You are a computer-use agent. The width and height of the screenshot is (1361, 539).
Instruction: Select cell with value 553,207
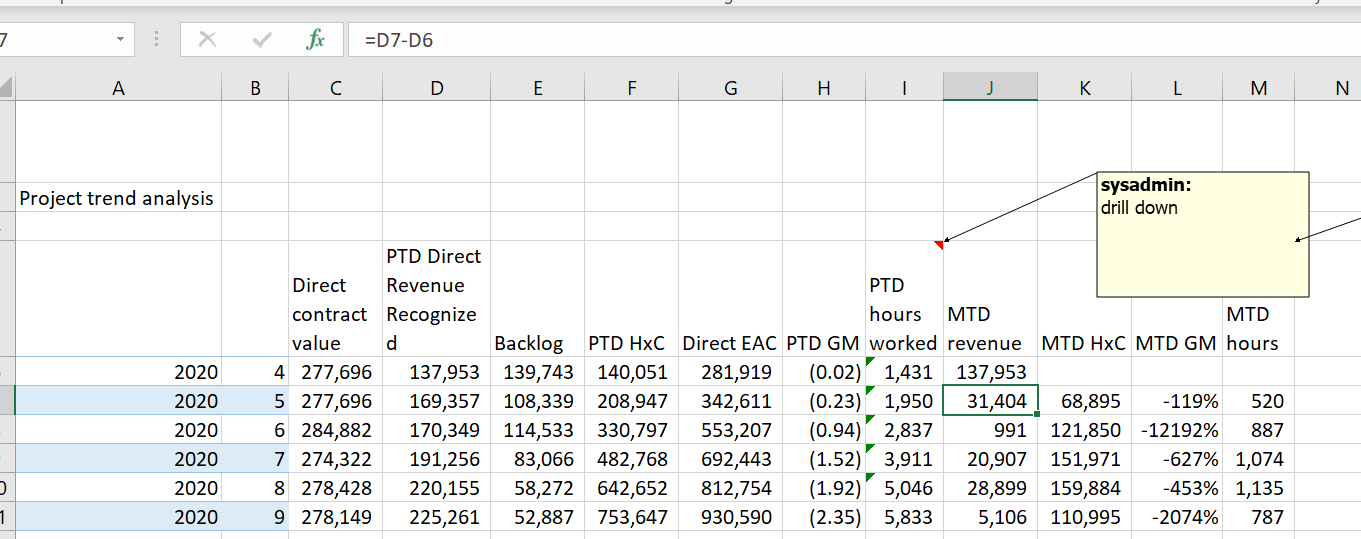click(730, 429)
